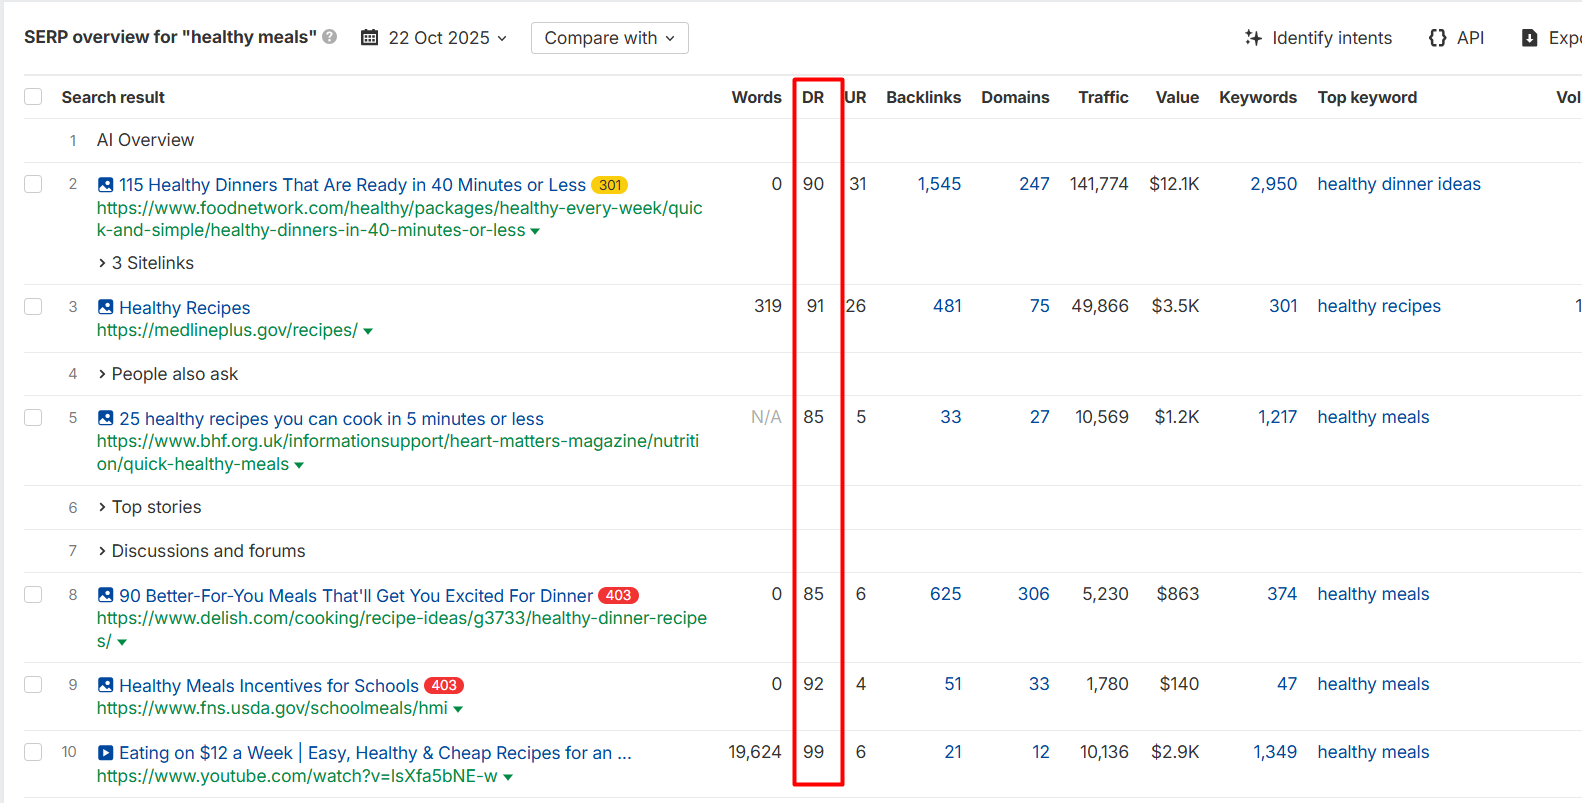Screen dimensions: 1582x803
Task: Click the healthy recipes top keyword
Action: [x=1379, y=306]
